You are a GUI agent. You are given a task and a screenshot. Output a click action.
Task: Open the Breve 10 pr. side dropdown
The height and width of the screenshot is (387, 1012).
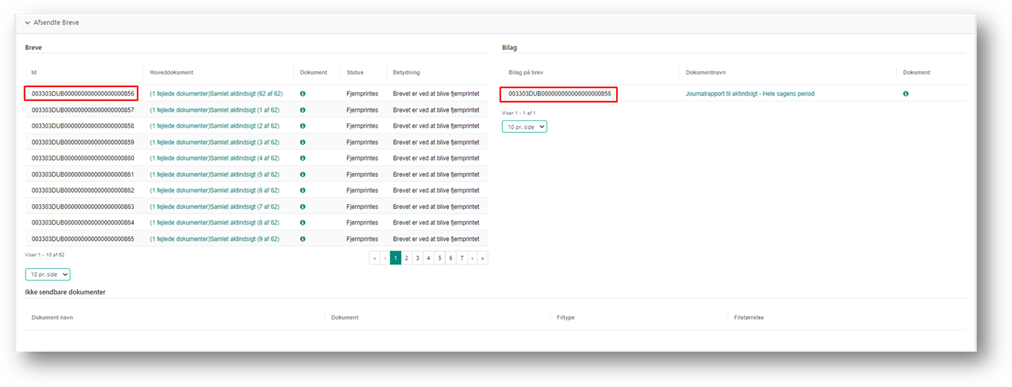48,274
